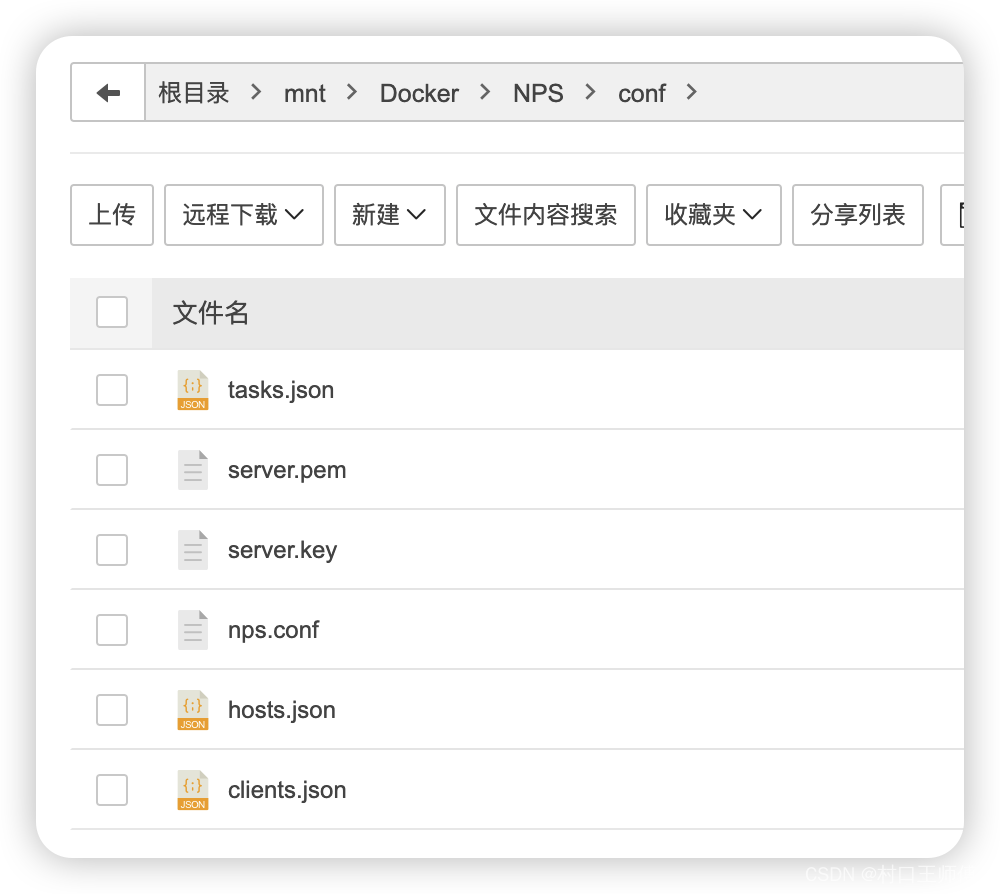Viewport: 1000px width, 894px height.
Task: Select the checkbox for tasks.json
Action: (x=111, y=390)
